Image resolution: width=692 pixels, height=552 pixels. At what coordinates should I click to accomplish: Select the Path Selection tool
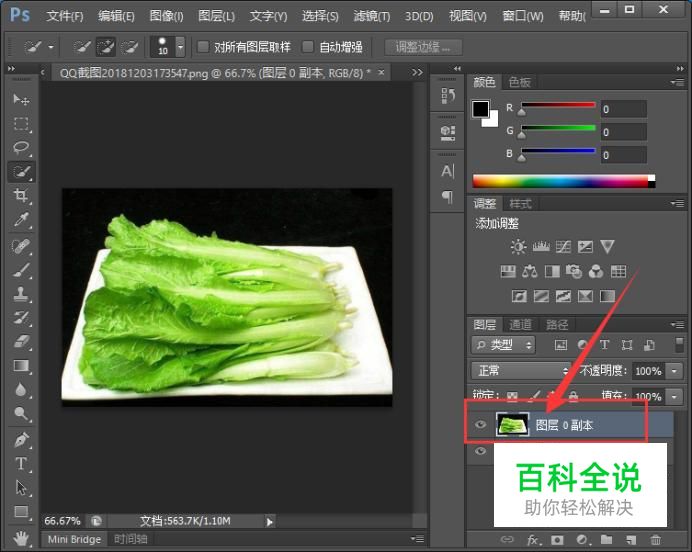point(21,488)
